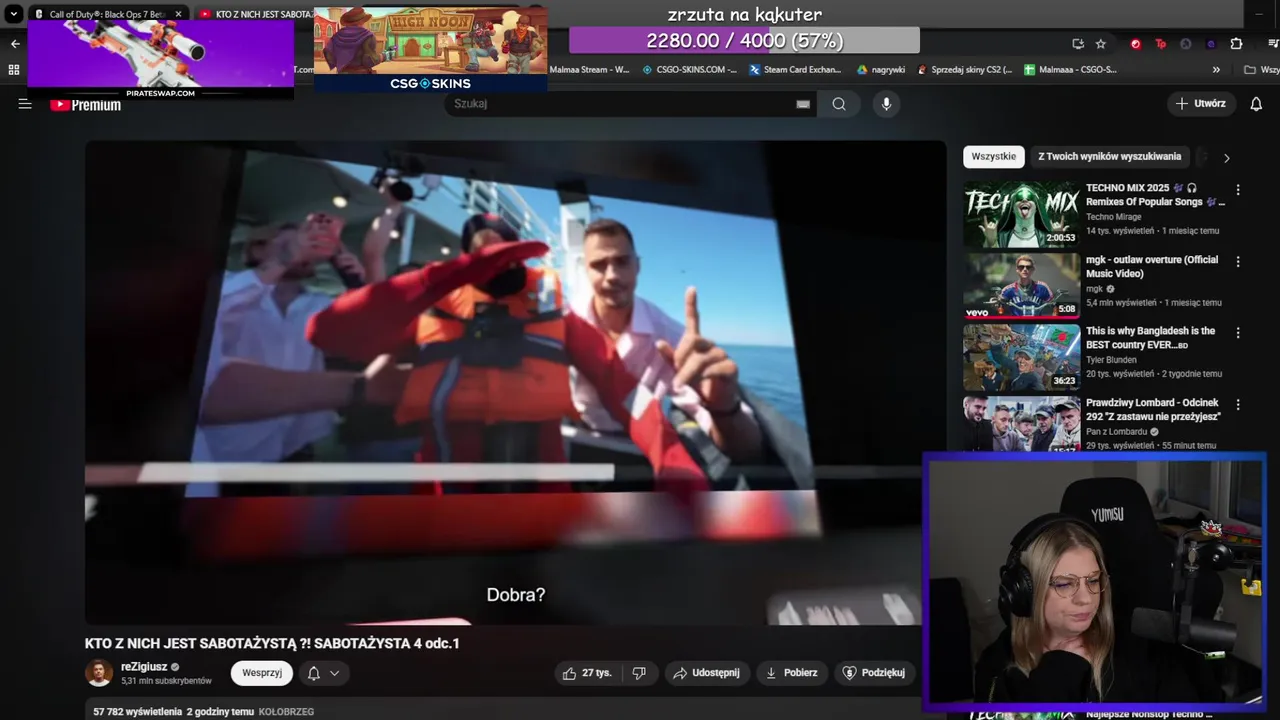The width and height of the screenshot is (1280, 720).
Task: Click the main video player to pause
Action: pyautogui.click(x=515, y=383)
